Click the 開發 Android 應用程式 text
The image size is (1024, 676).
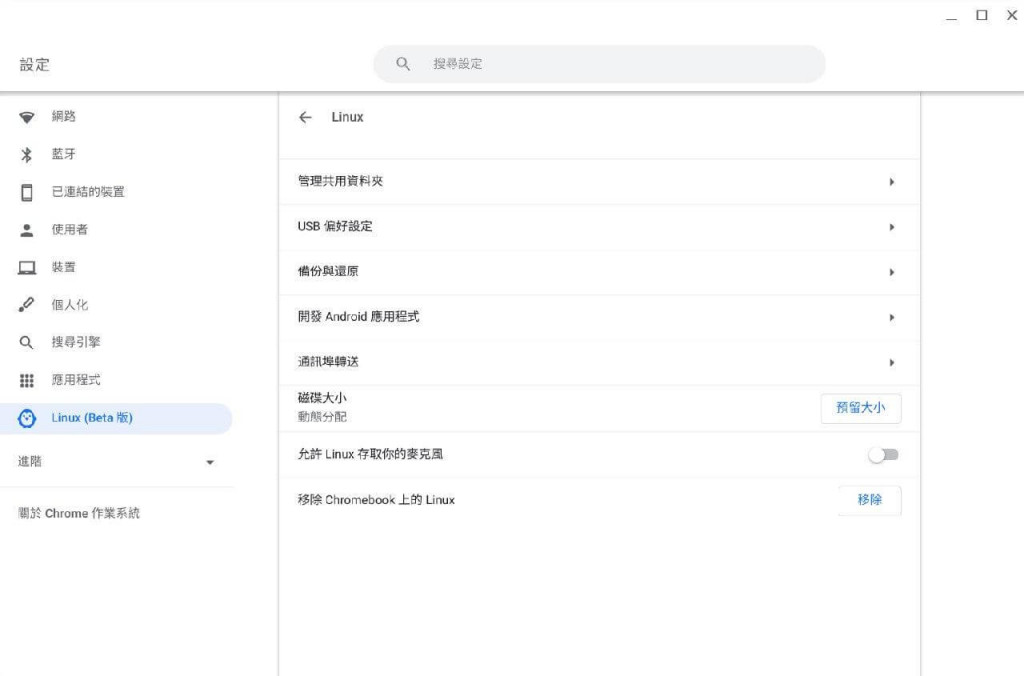pos(359,317)
